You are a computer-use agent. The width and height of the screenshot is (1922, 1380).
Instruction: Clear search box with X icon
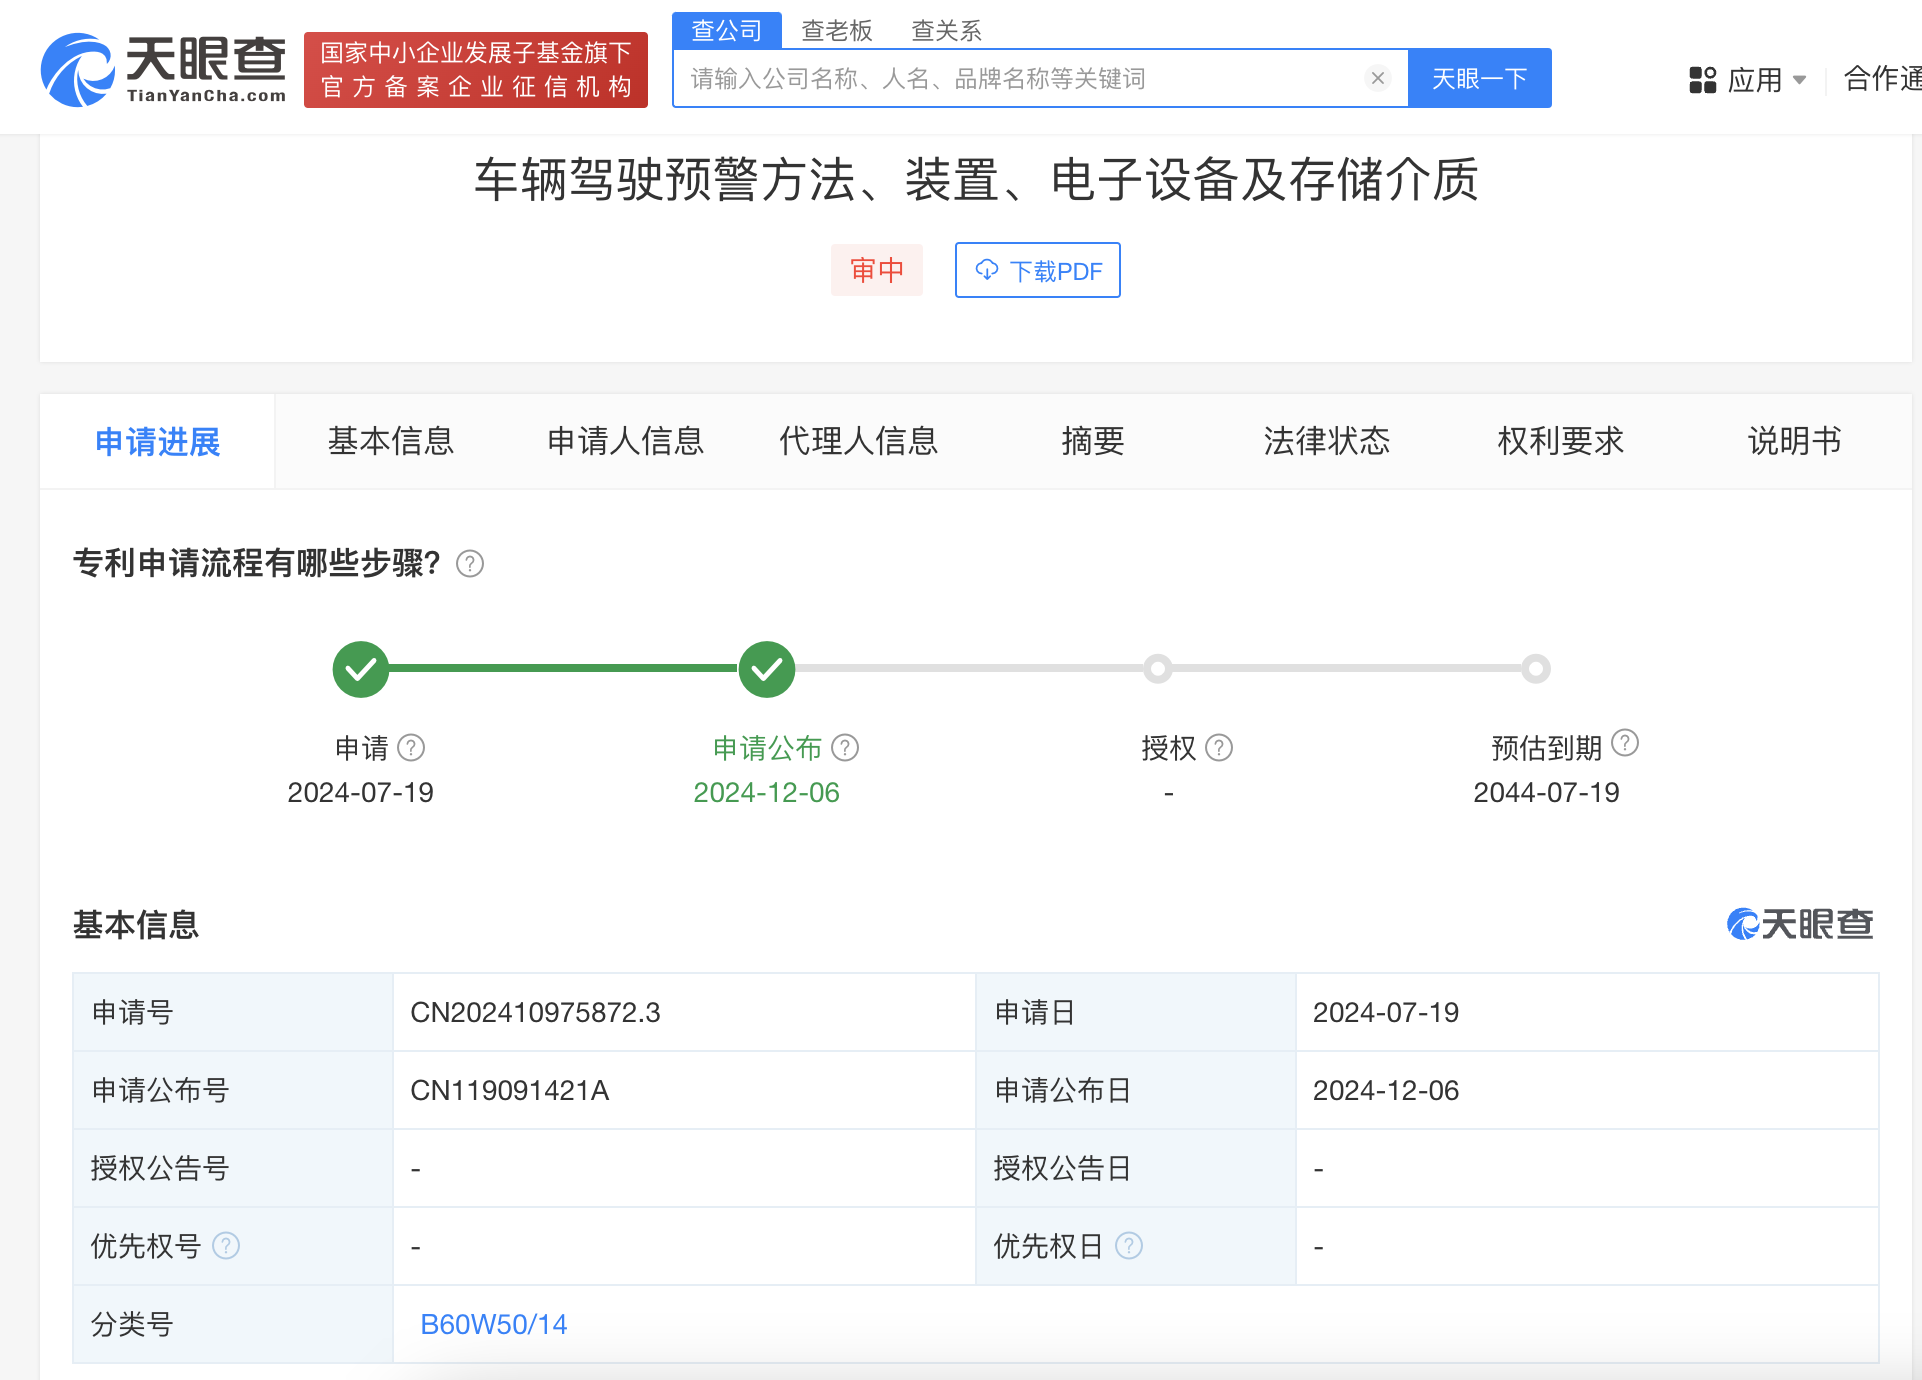pyautogui.click(x=1377, y=78)
